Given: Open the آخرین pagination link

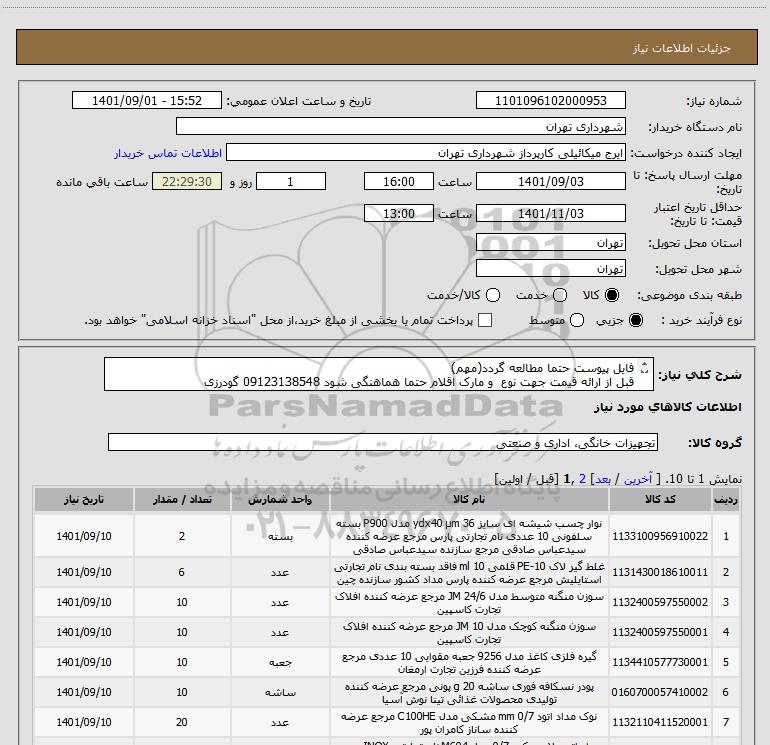Looking at the screenshot, I should point(637,479).
